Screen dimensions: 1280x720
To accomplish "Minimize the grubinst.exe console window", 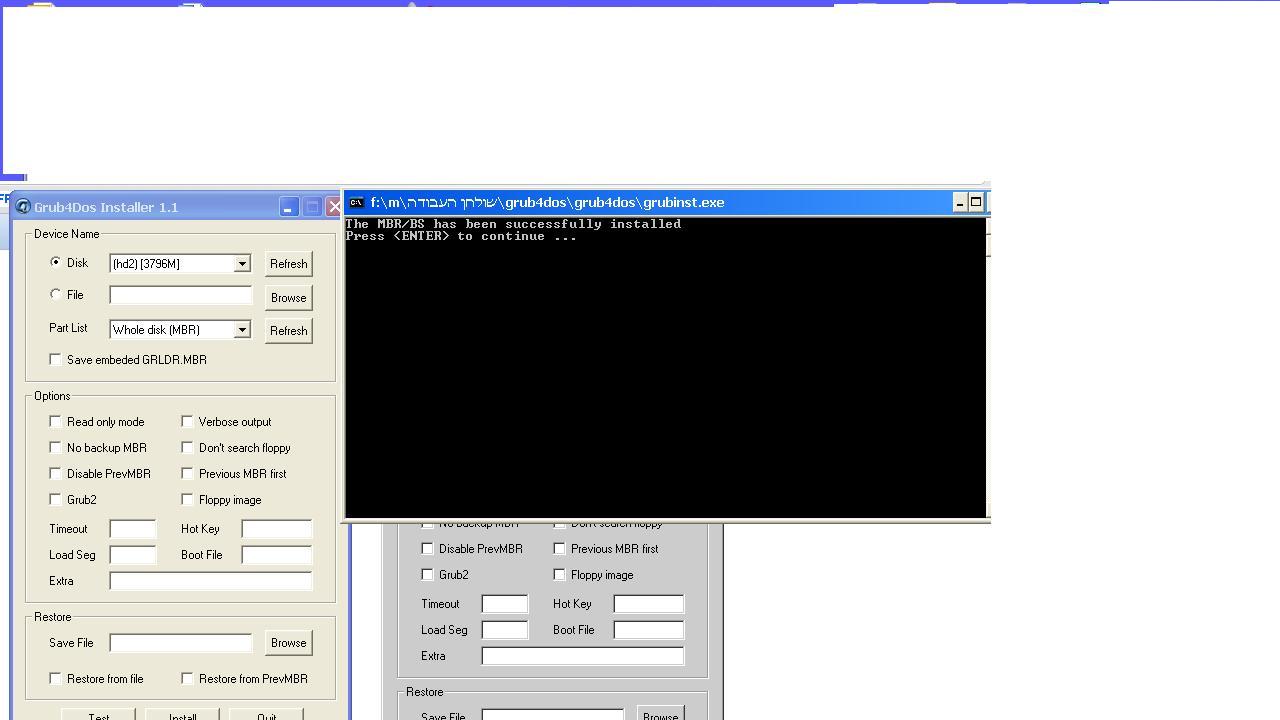I will click(960, 203).
